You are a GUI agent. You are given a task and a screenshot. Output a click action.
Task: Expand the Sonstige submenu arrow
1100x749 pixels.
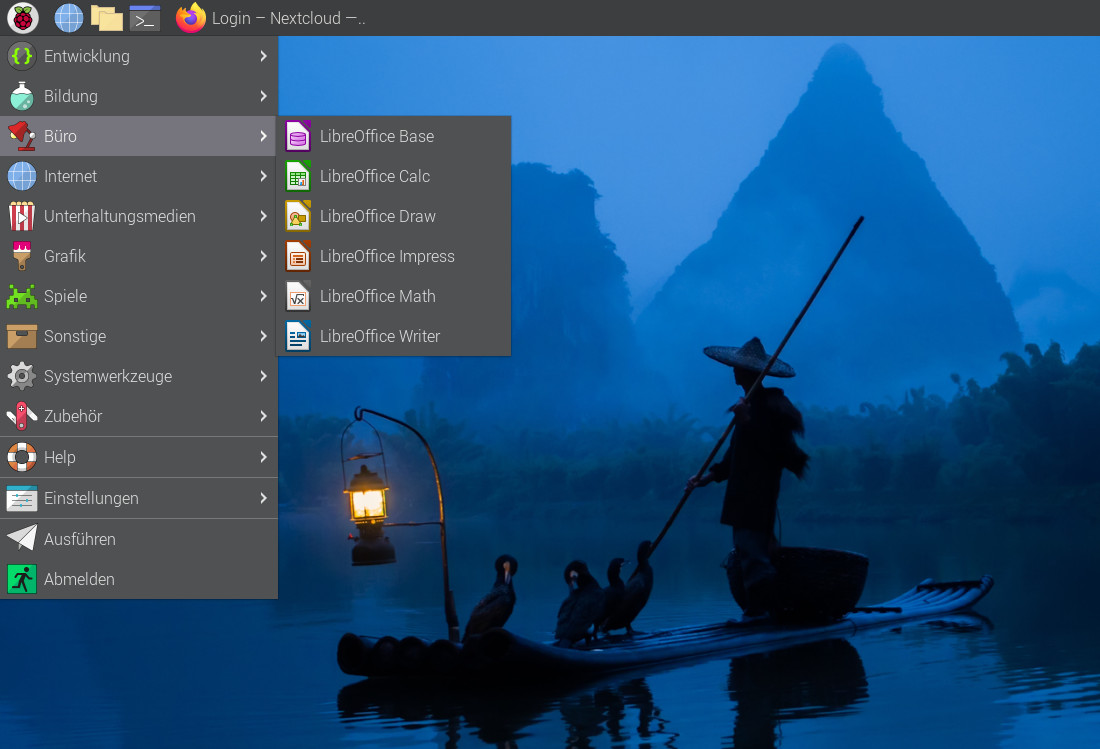tap(263, 336)
